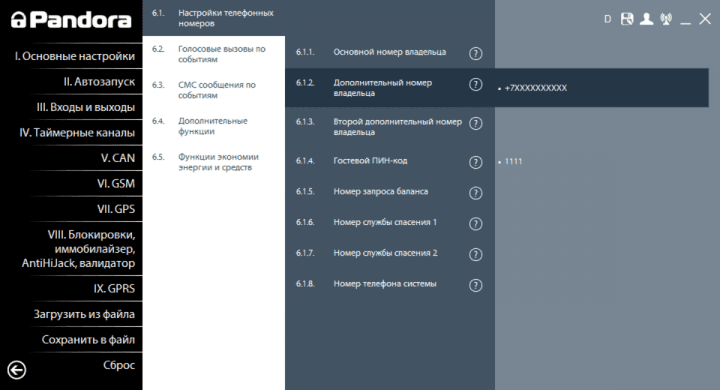Click the D icon in top bar
Image resolution: width=720 pixels, height=390 pixels.
(x=608, y=19)
